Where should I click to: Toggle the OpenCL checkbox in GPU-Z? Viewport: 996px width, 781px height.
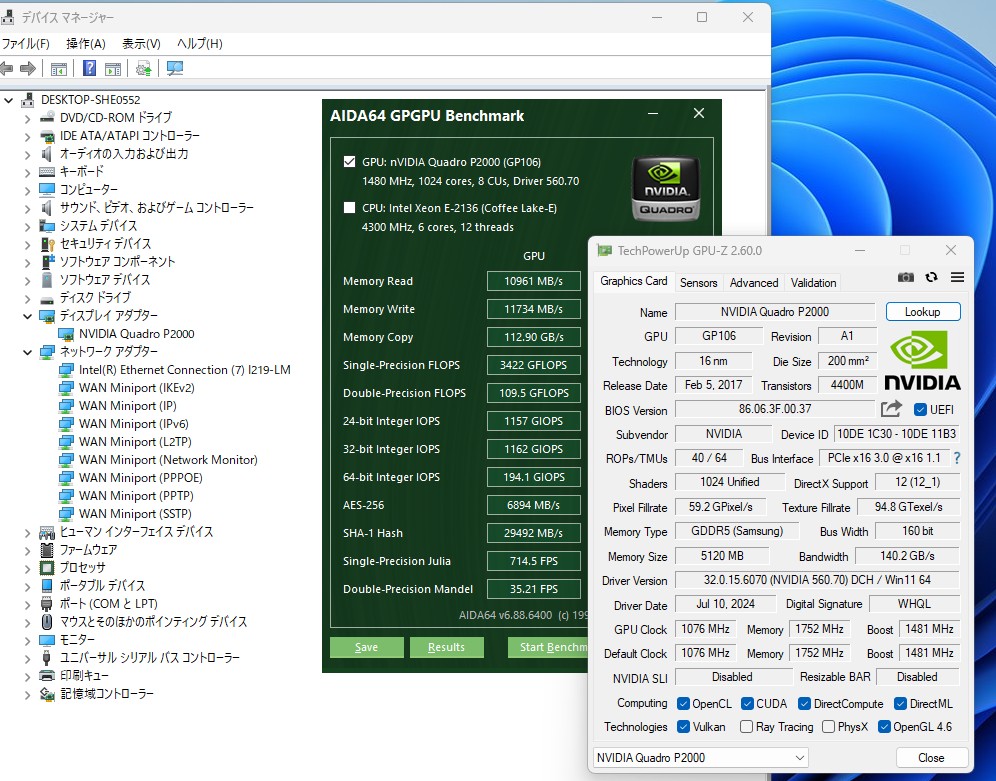[683, 704]
